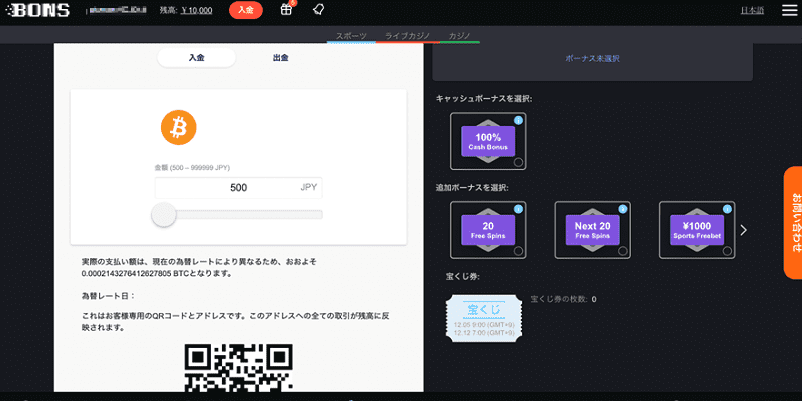Click the ¥10,000 balance link
802x401 pixels.
pos(196,10)
